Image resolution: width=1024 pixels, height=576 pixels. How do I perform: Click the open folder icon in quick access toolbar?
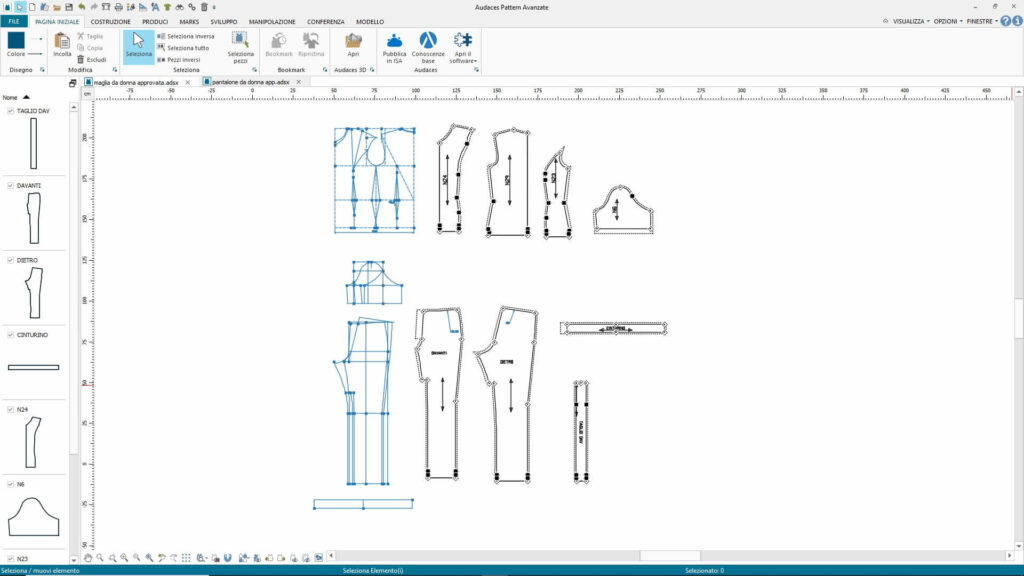[57, 7]
